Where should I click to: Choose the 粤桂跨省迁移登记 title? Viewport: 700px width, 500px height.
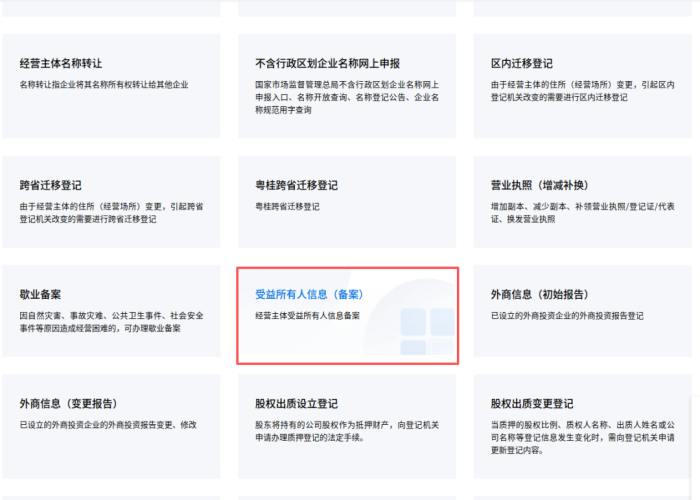[296, 185]
